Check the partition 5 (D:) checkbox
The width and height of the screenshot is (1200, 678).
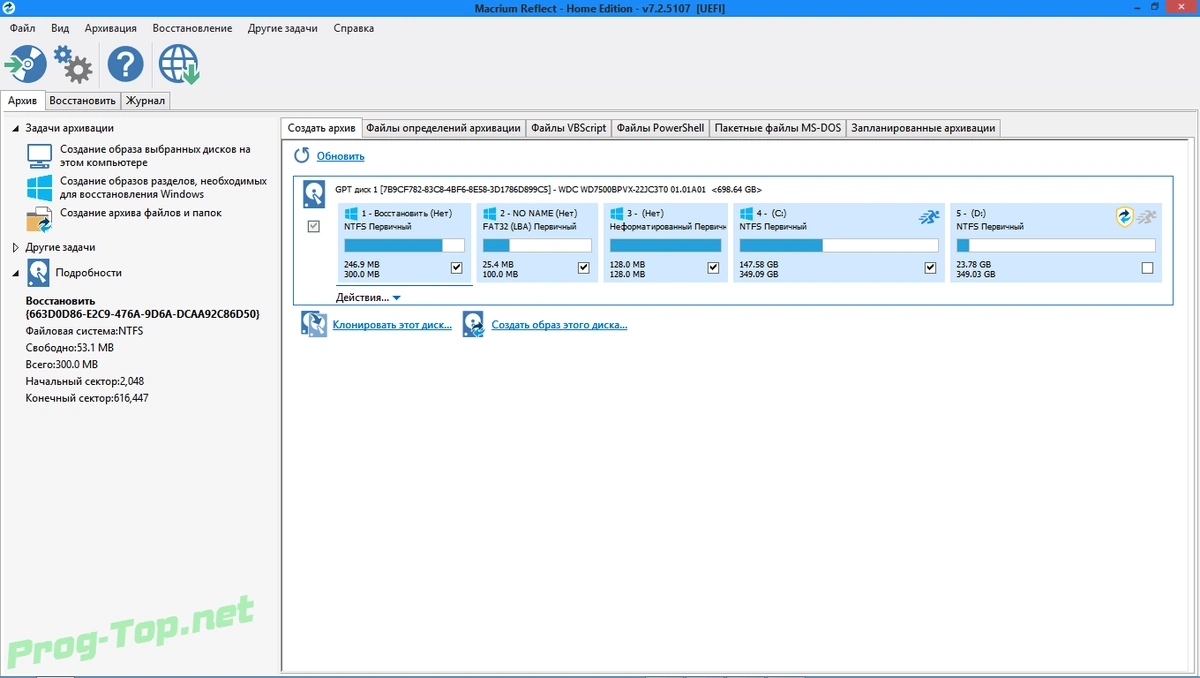(1147, 268)
